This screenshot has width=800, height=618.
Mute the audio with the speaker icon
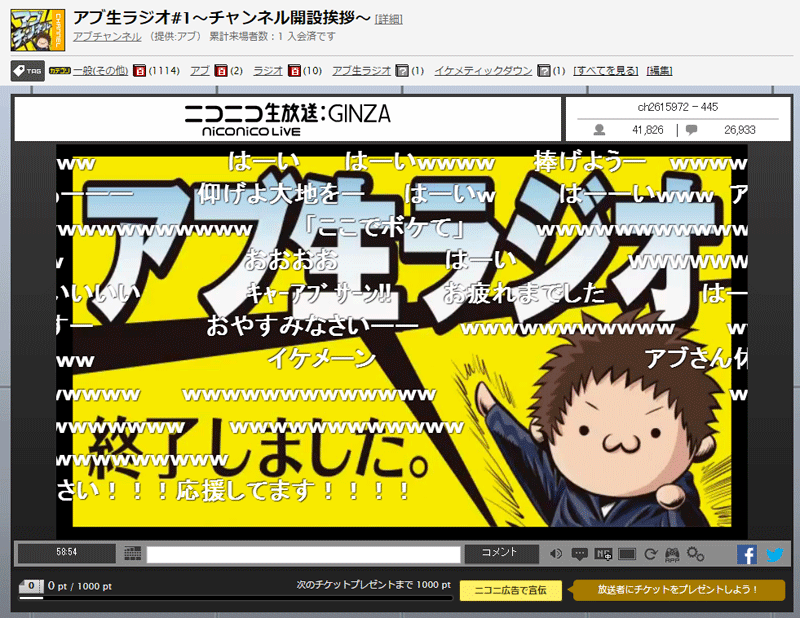coord(556,554)
